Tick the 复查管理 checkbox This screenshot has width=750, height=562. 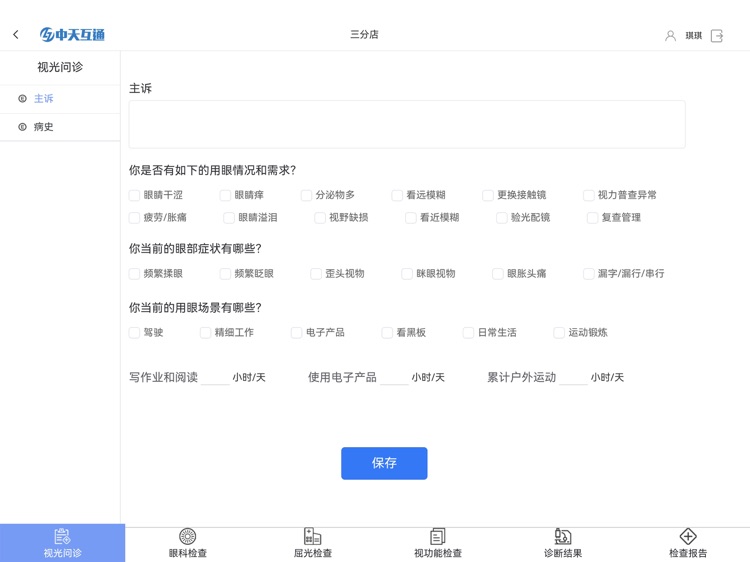[593, 218]
